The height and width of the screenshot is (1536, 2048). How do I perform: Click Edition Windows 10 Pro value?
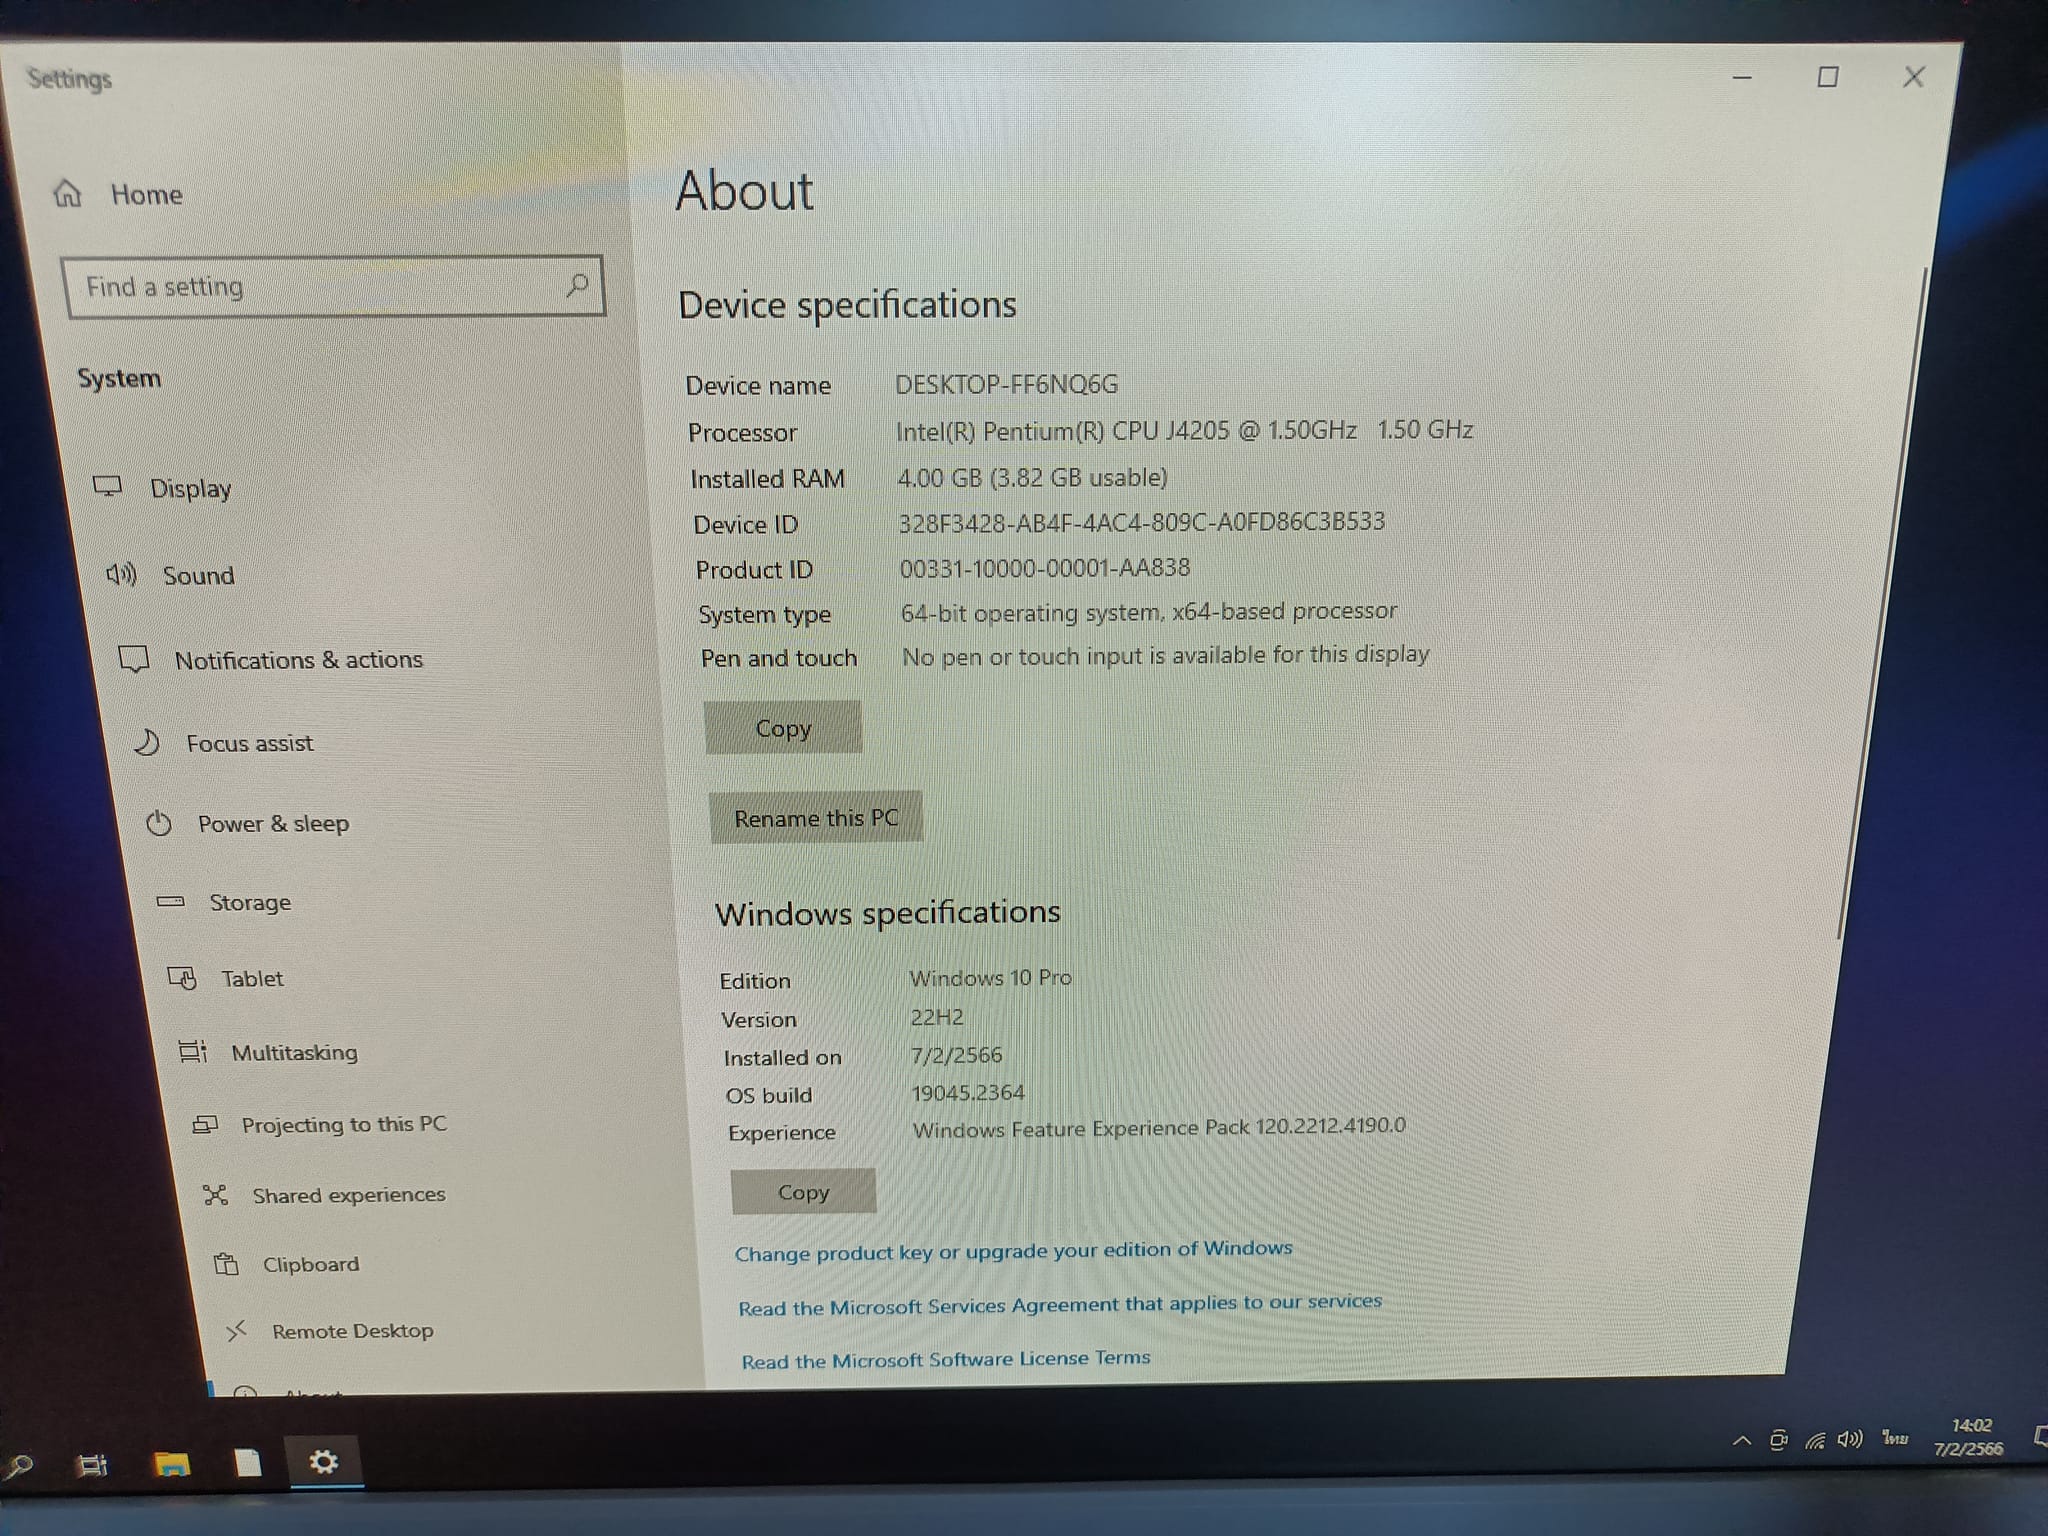click(990, 977)
